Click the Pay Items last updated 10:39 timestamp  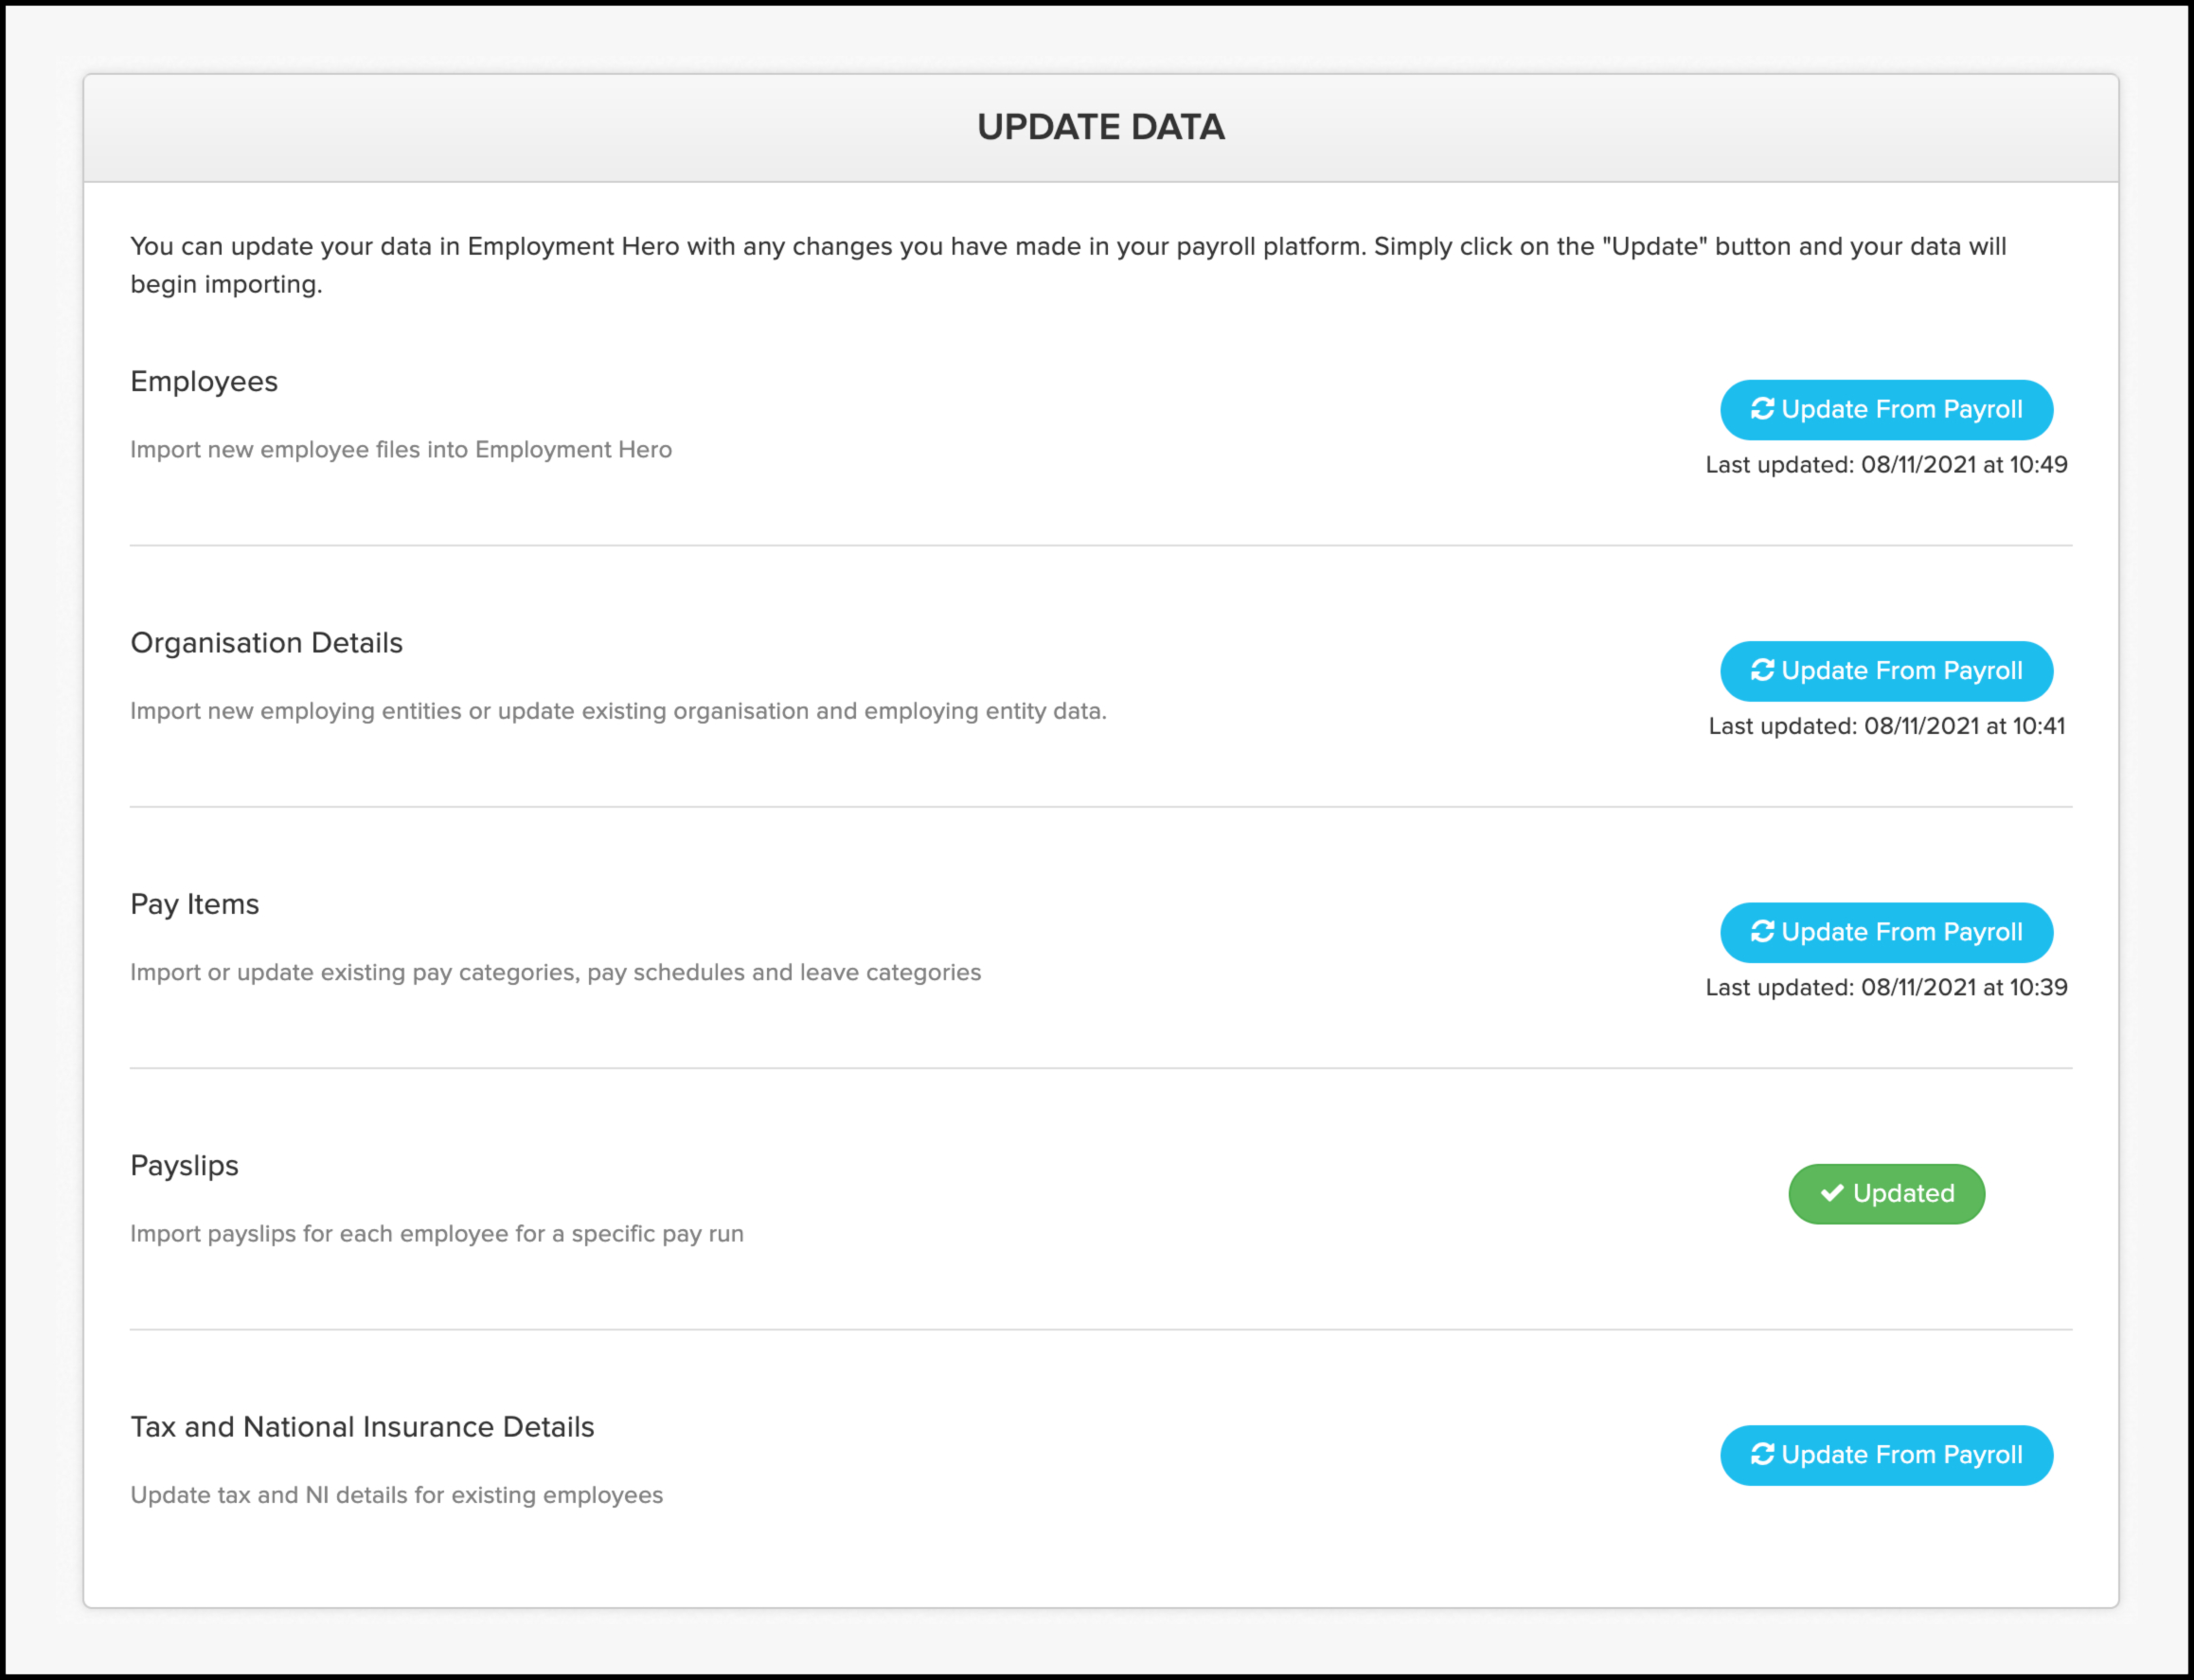pos(1886,988)
